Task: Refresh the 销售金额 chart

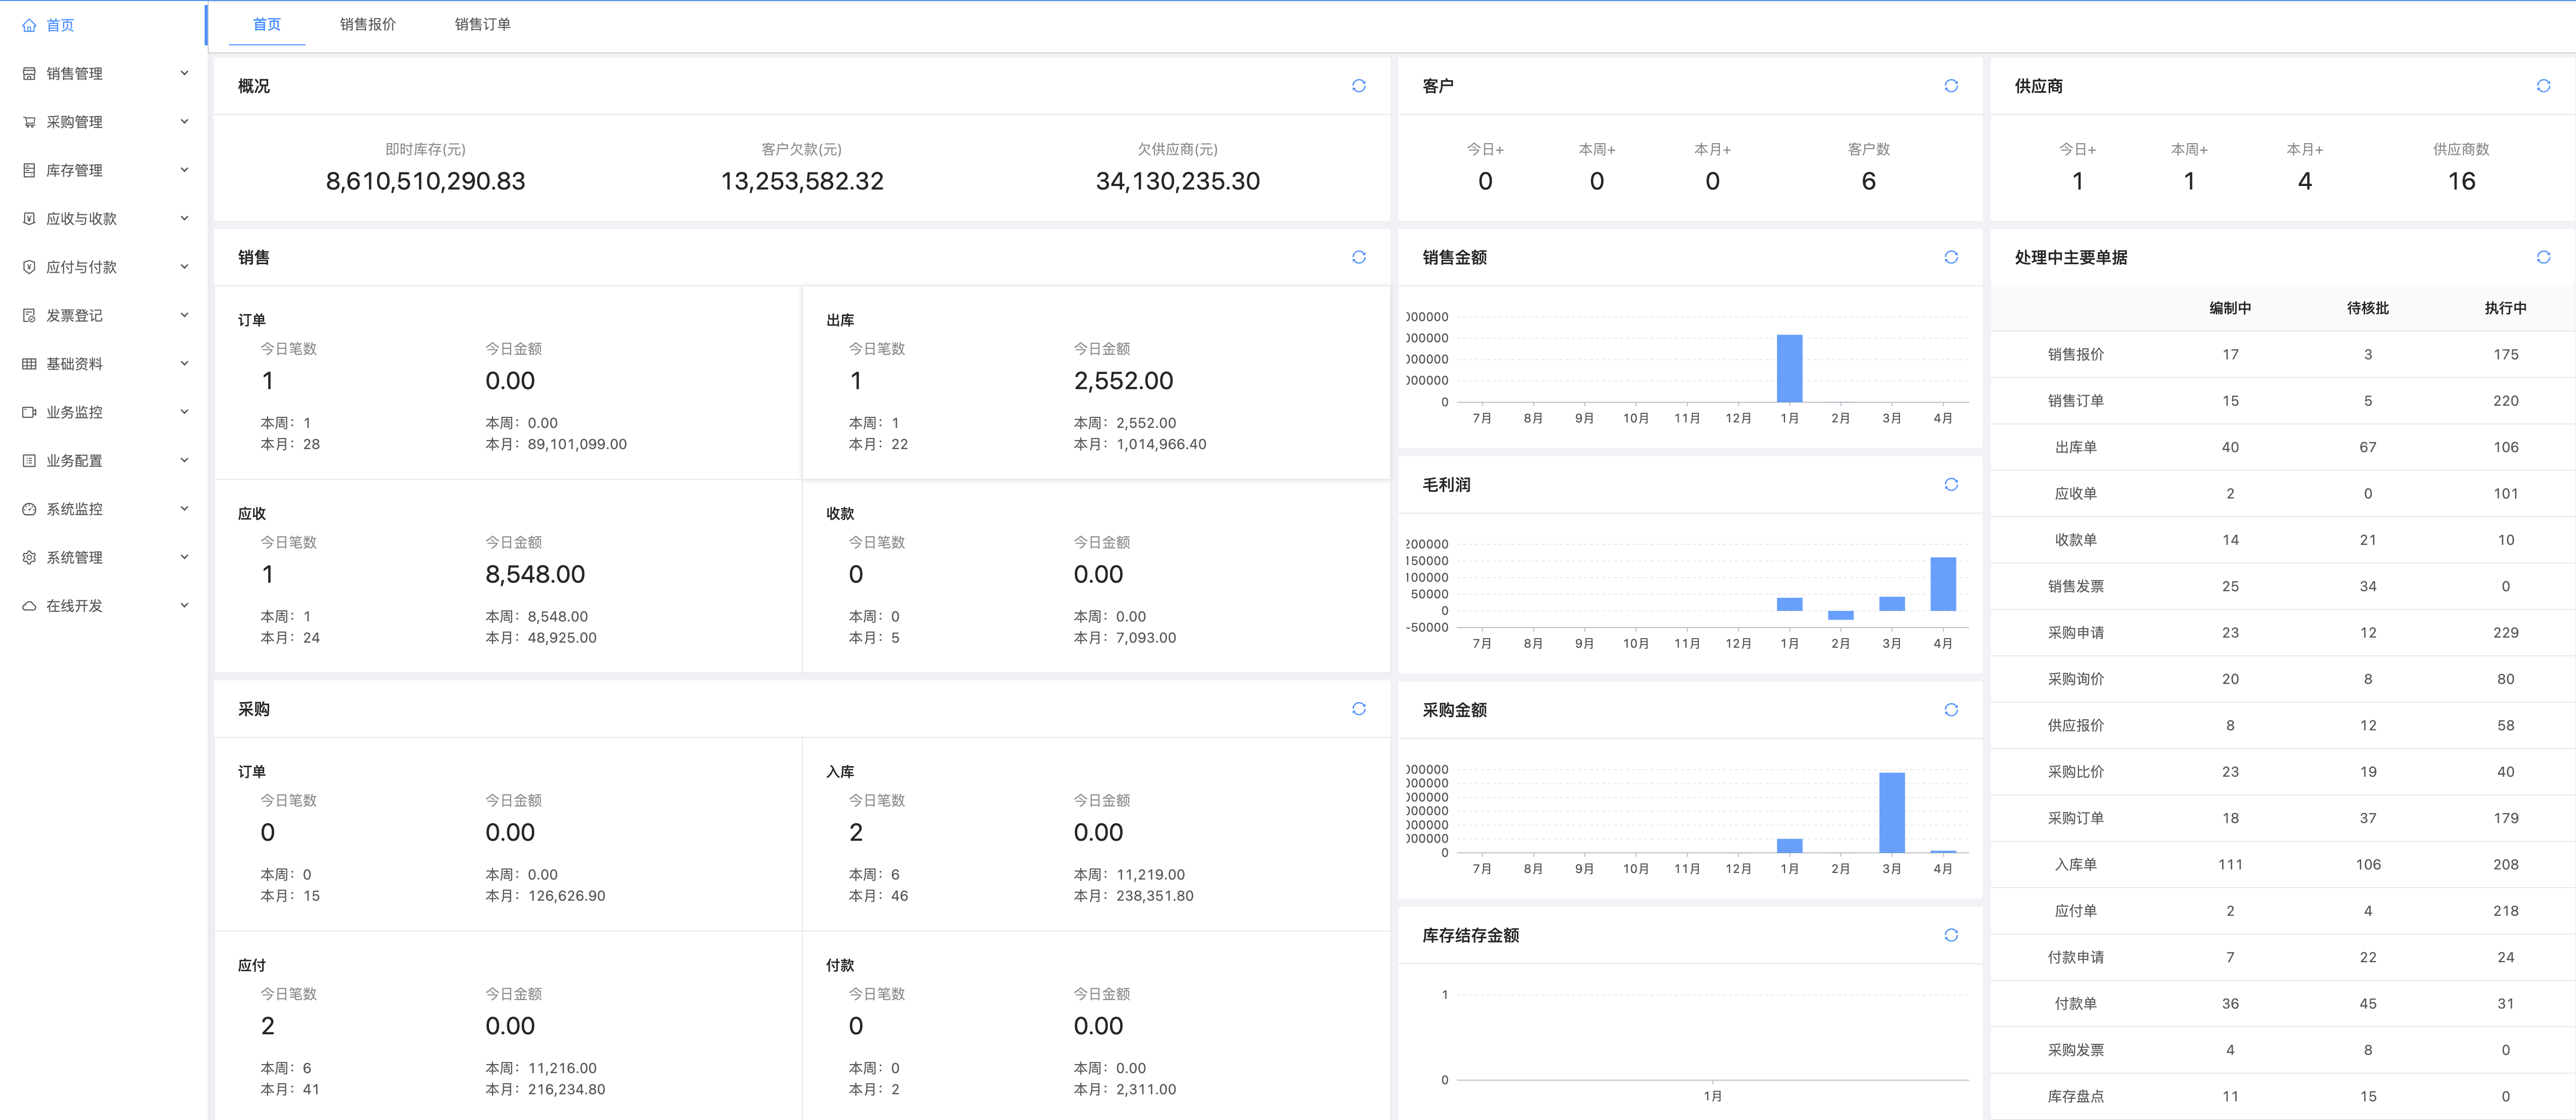Action: click(x=1951, y=257)
